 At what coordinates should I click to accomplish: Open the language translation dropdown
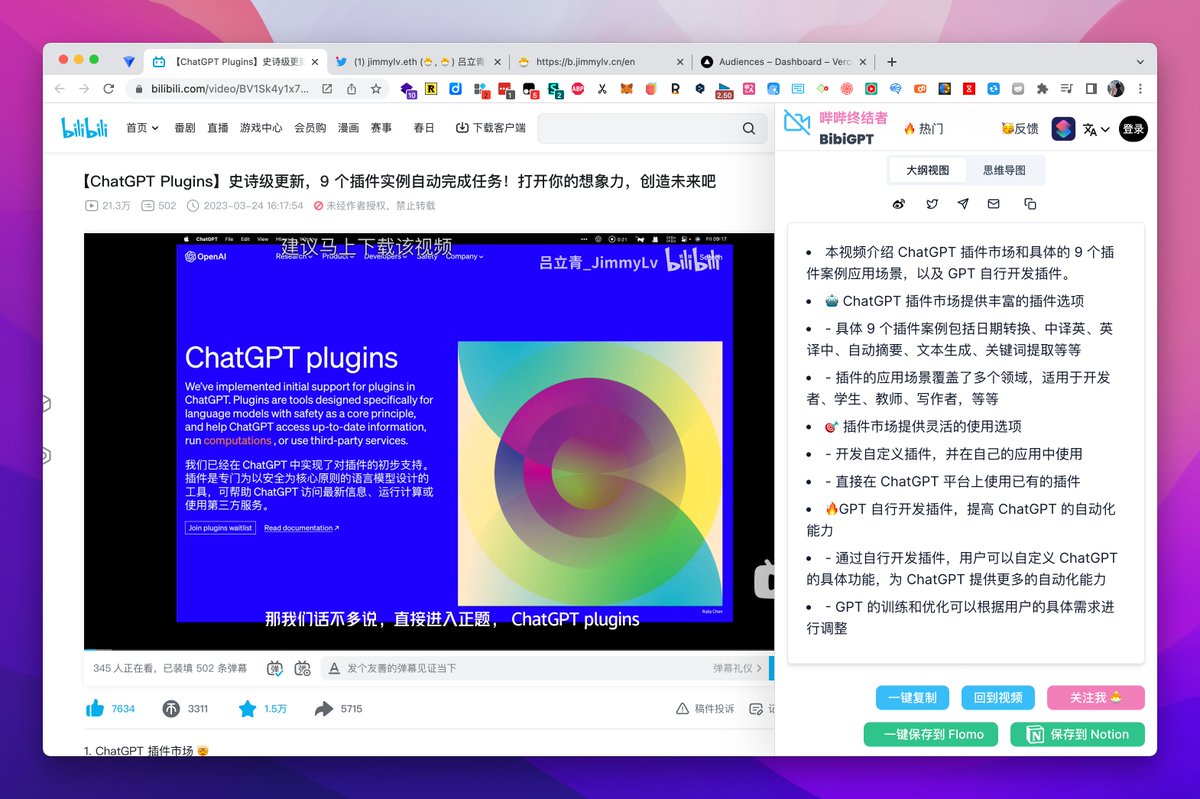(1097, 129)
